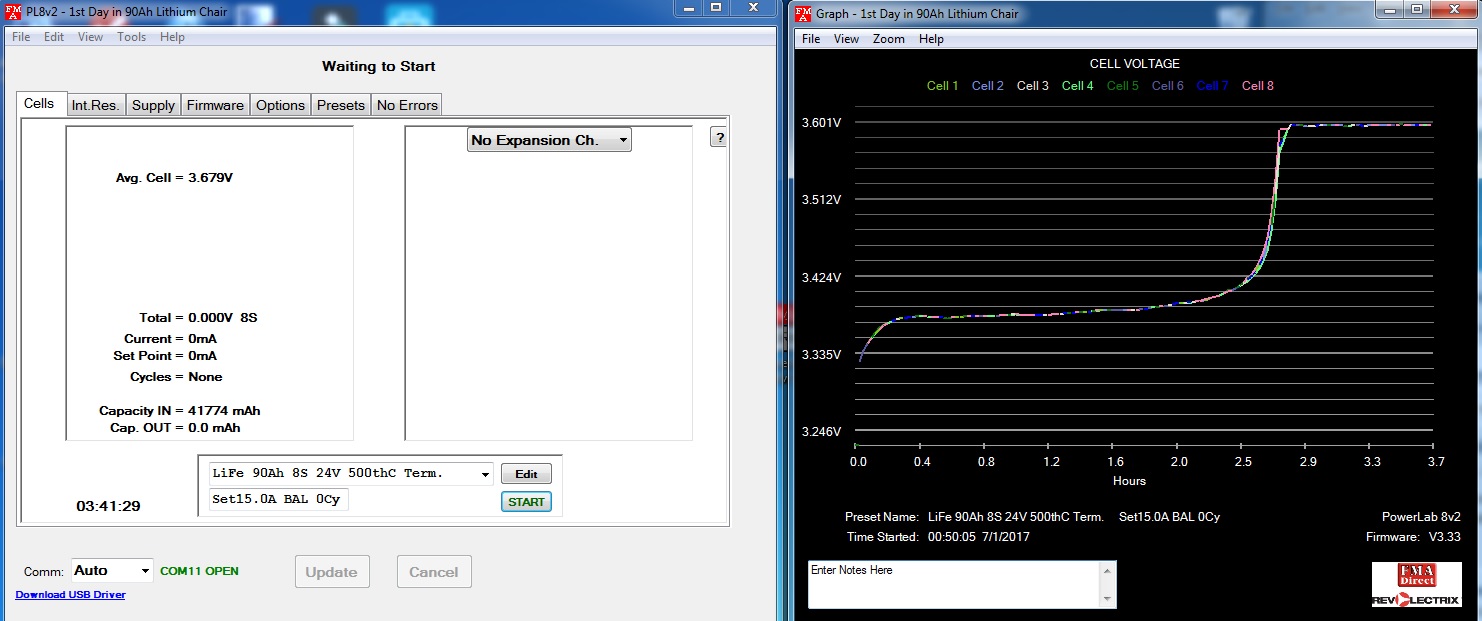Screen dimensions: 1482x621
Task: Click the question mark help button
Action: point(718,138)
